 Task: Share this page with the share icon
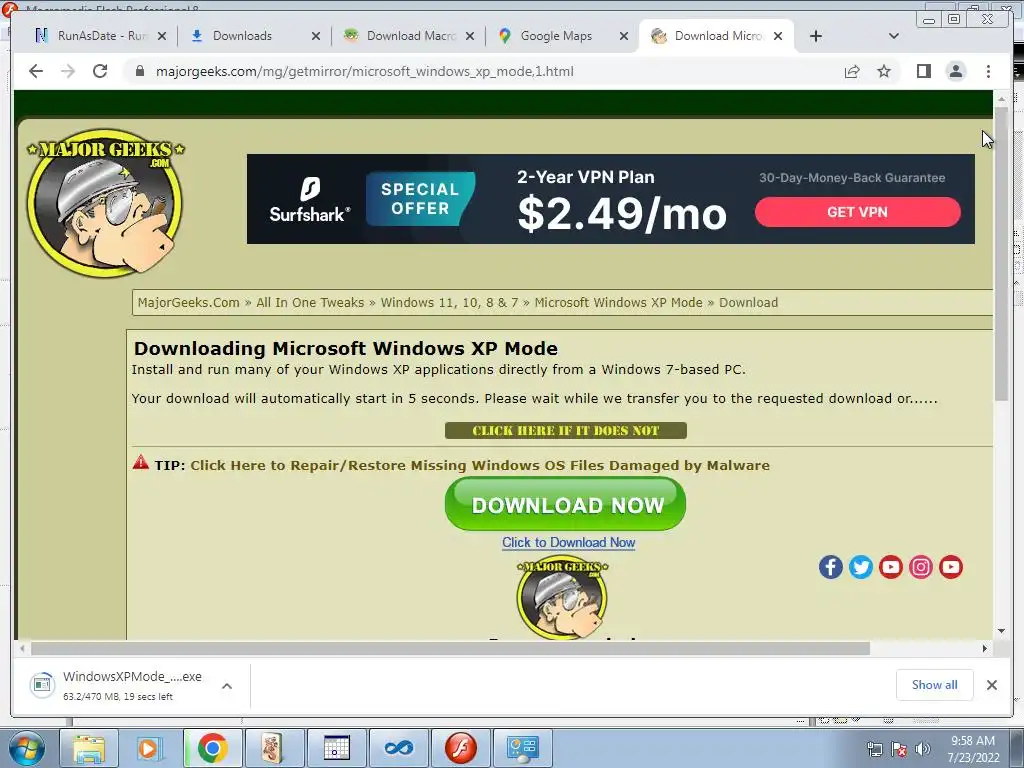852,71
